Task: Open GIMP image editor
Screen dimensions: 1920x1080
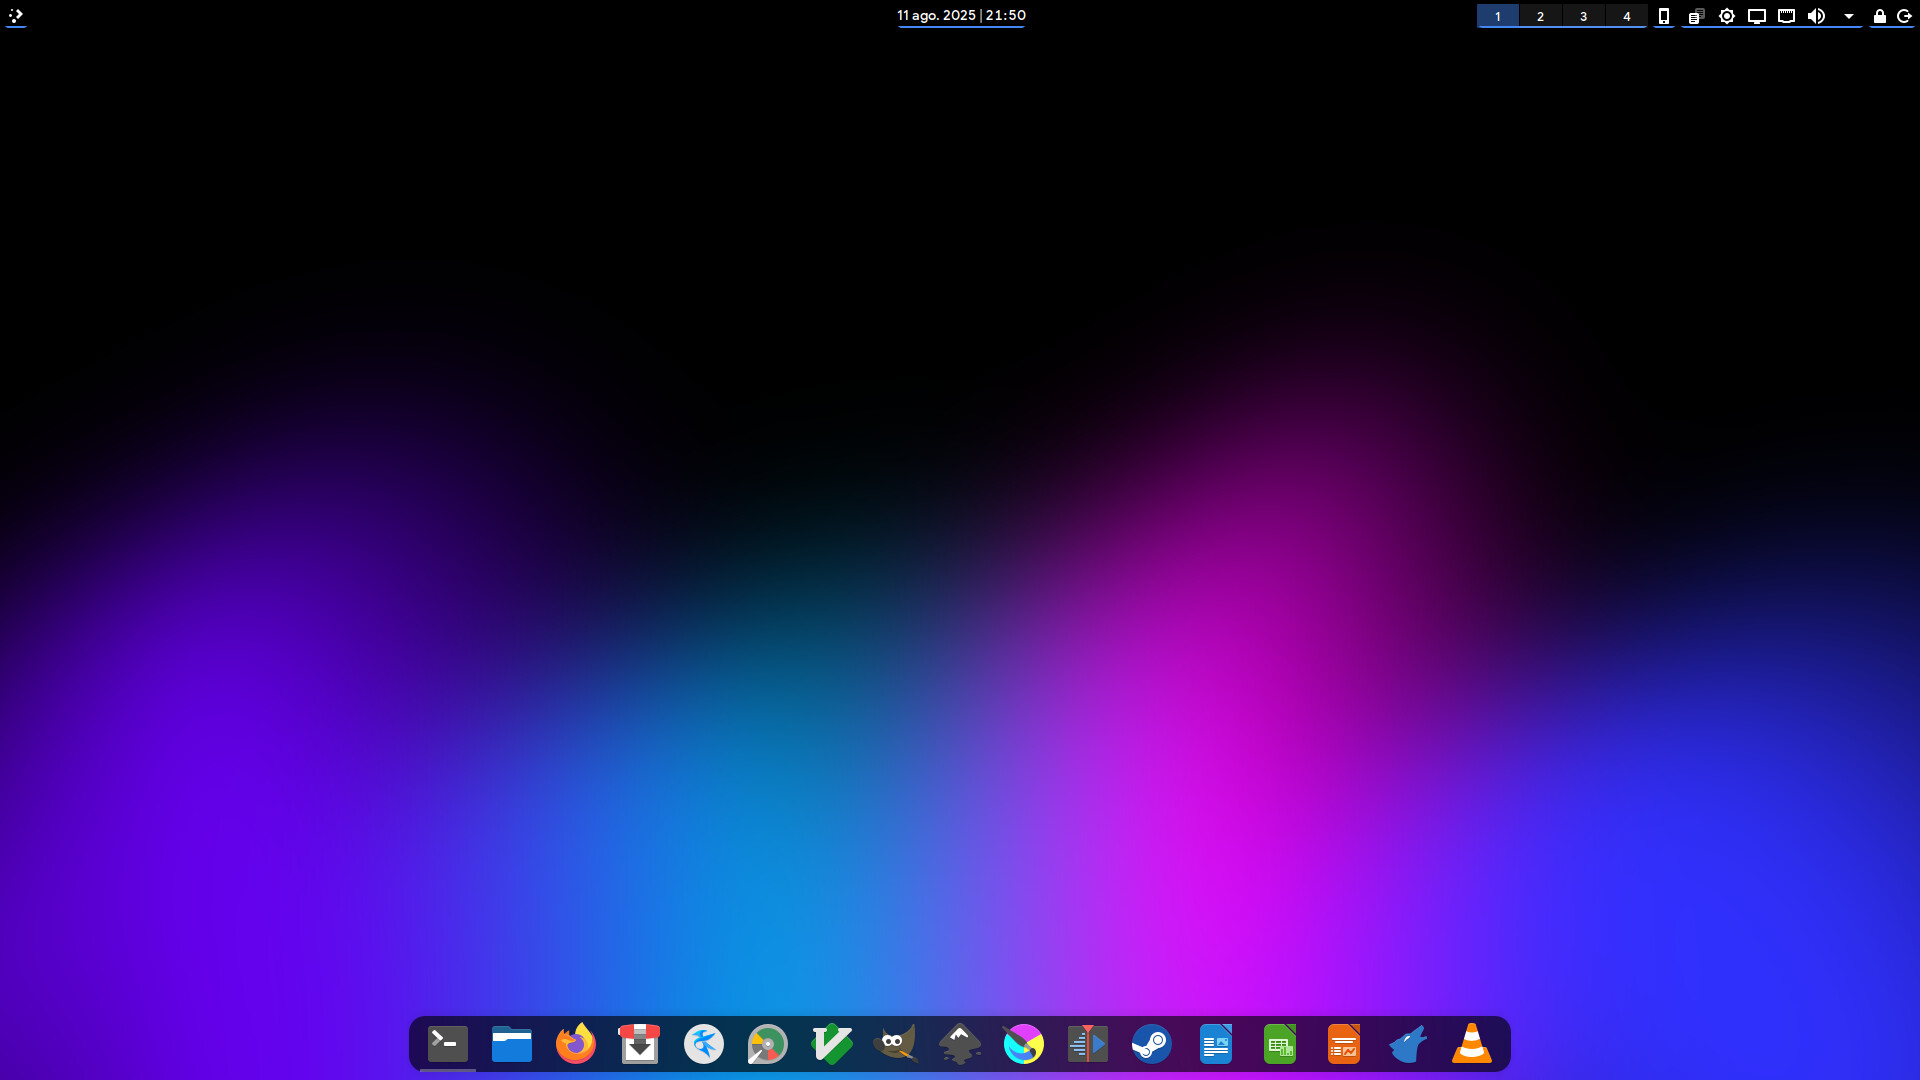Action: tap(895, 1044)
